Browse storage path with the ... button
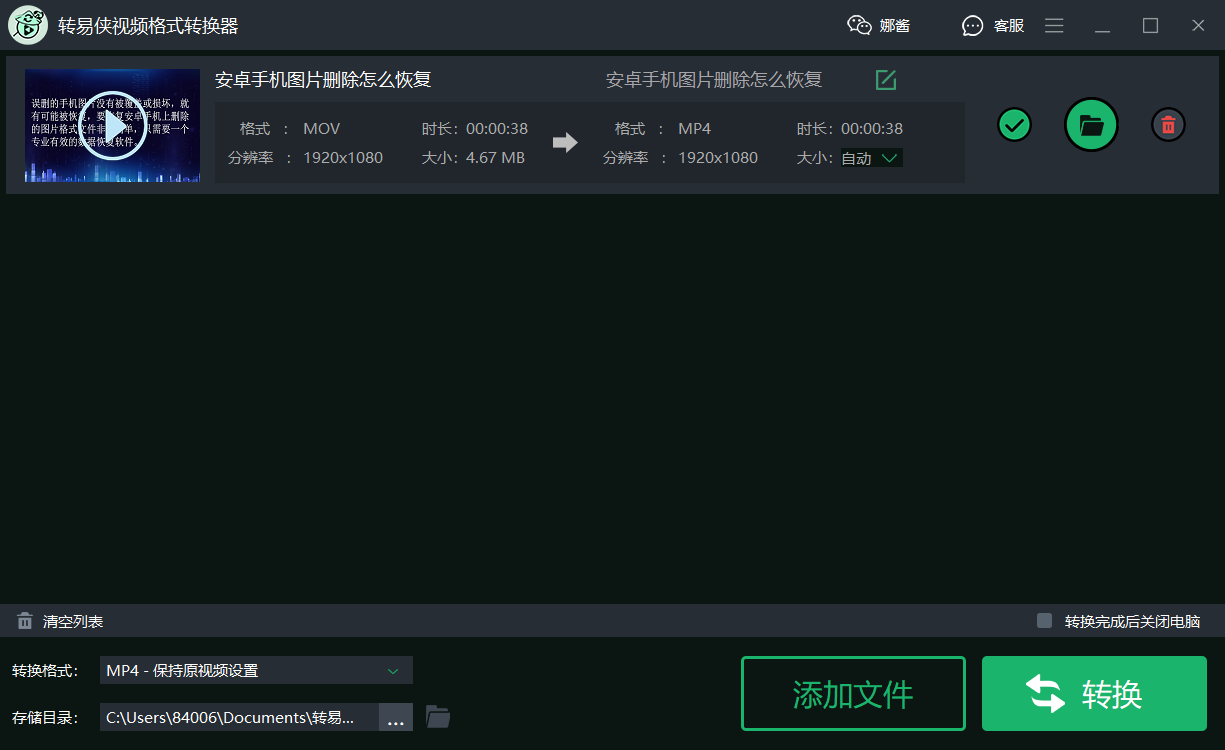 (x=396, y=717)
